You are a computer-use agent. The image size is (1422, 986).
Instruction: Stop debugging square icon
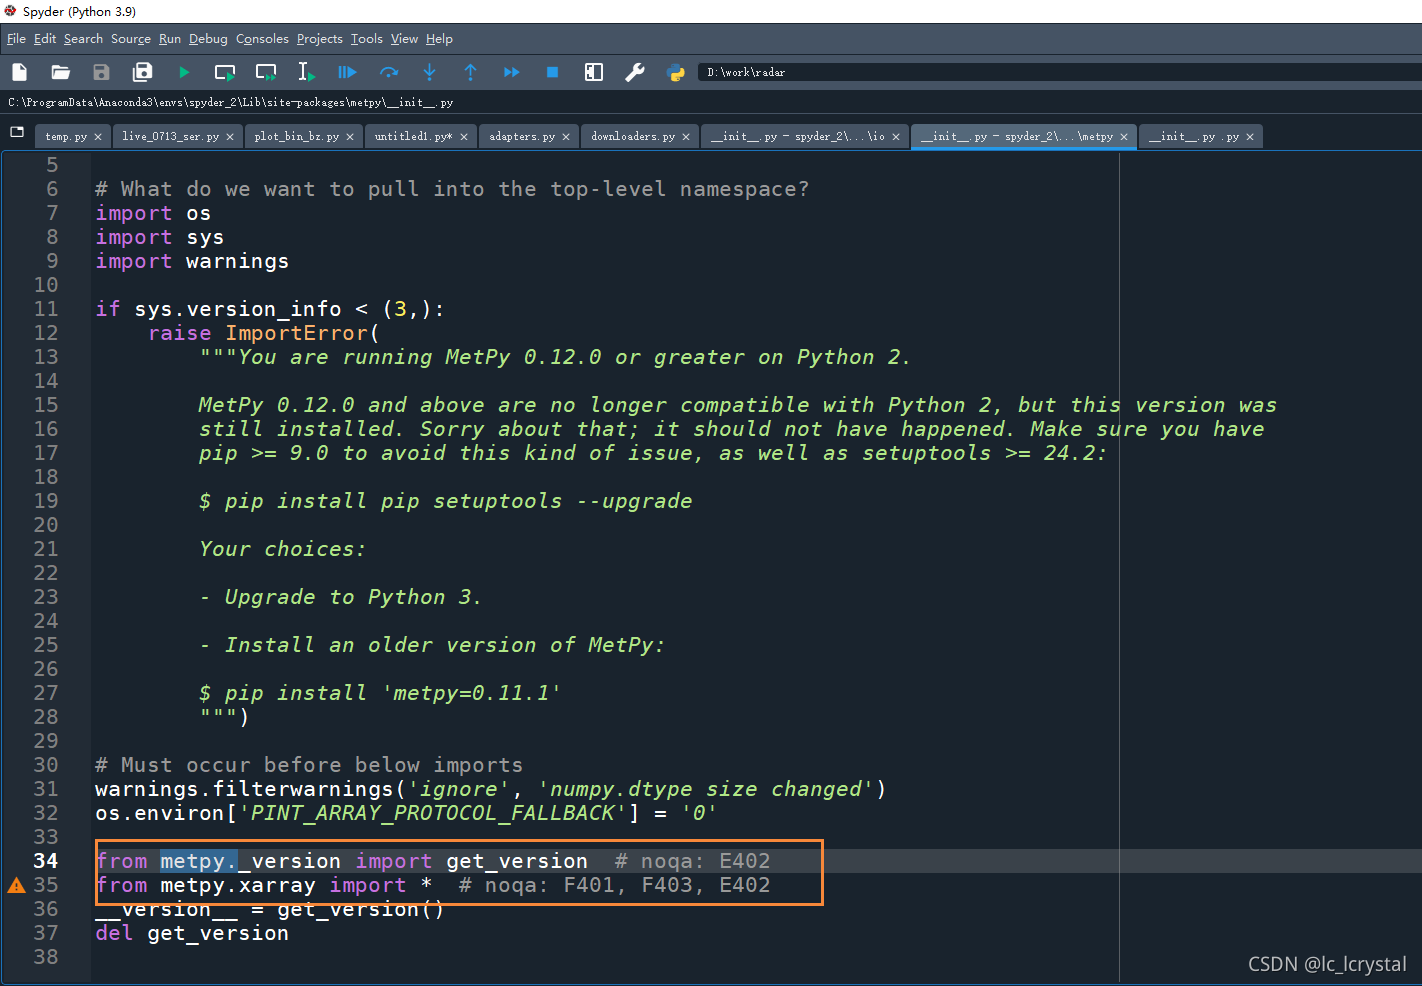[552, 72]
